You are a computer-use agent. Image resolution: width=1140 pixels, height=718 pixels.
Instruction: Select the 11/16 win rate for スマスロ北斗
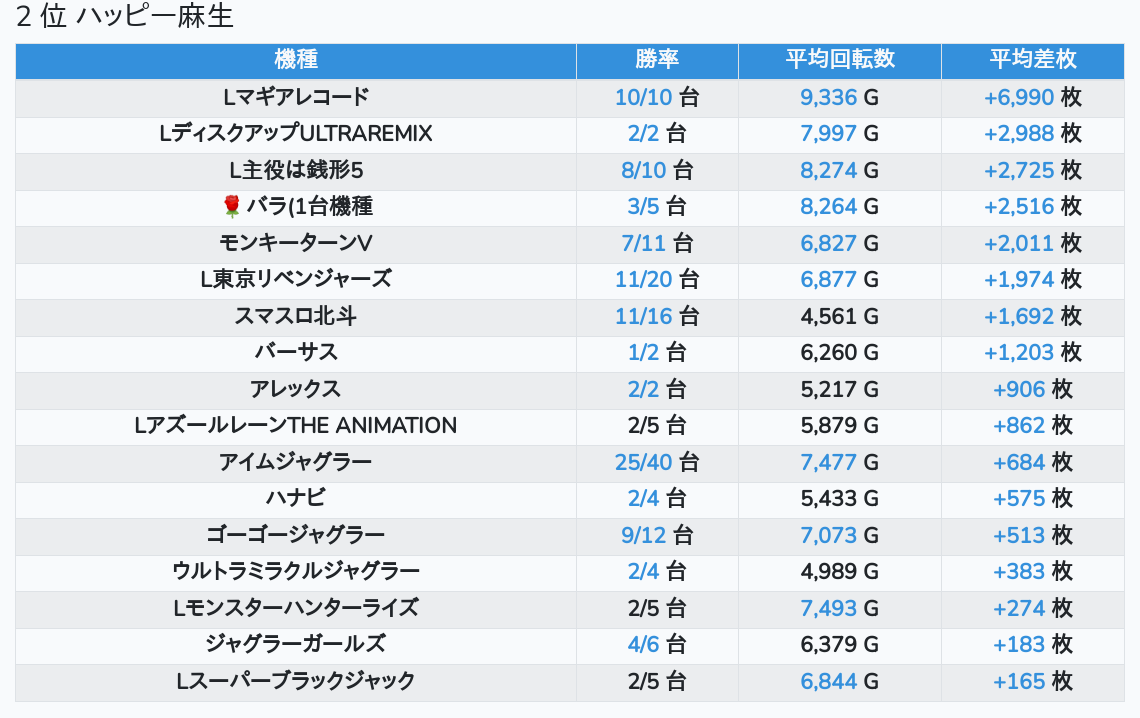pos(644,316)
